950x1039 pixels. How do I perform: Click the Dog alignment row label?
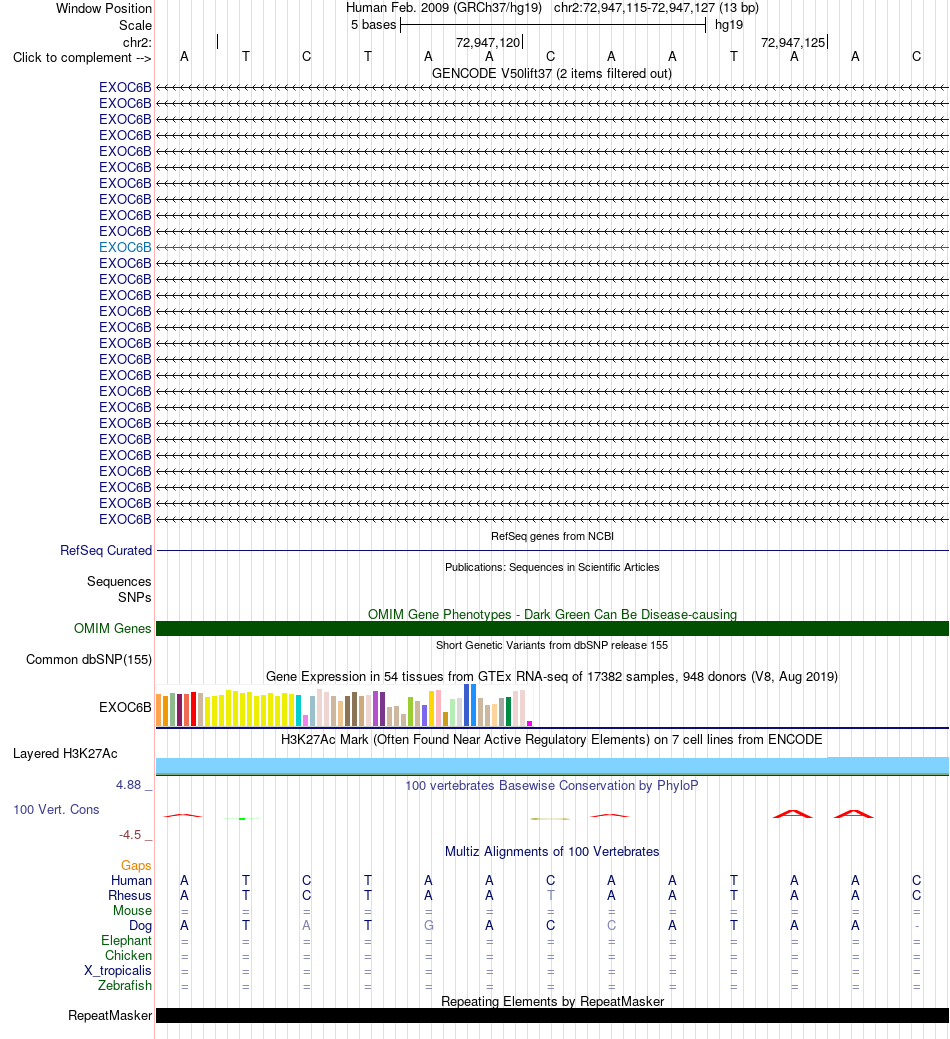pos(140,926)
